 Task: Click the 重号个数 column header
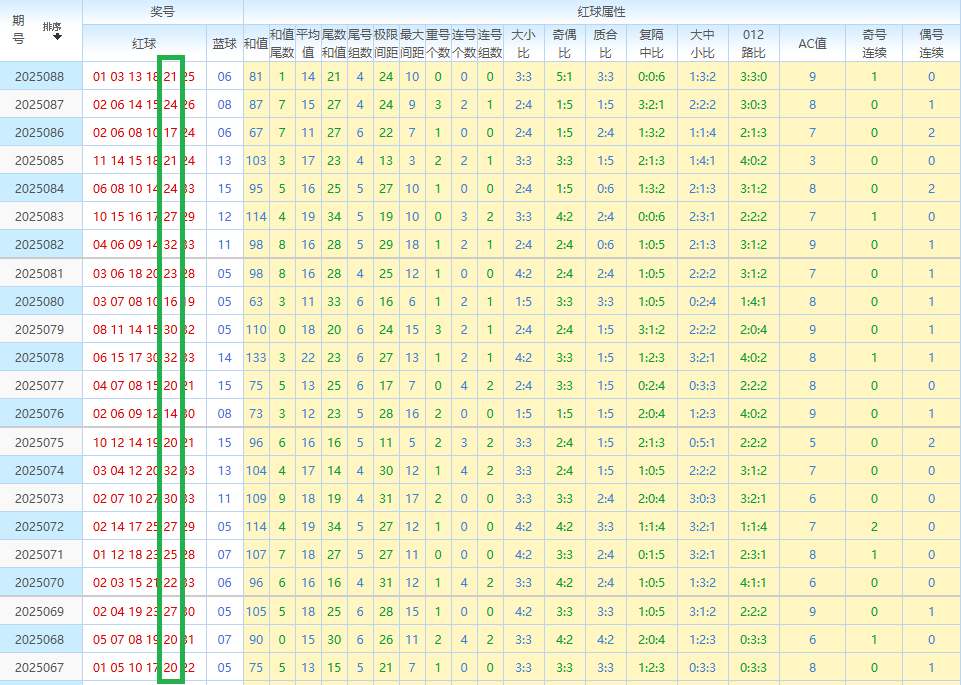(438, 44)
